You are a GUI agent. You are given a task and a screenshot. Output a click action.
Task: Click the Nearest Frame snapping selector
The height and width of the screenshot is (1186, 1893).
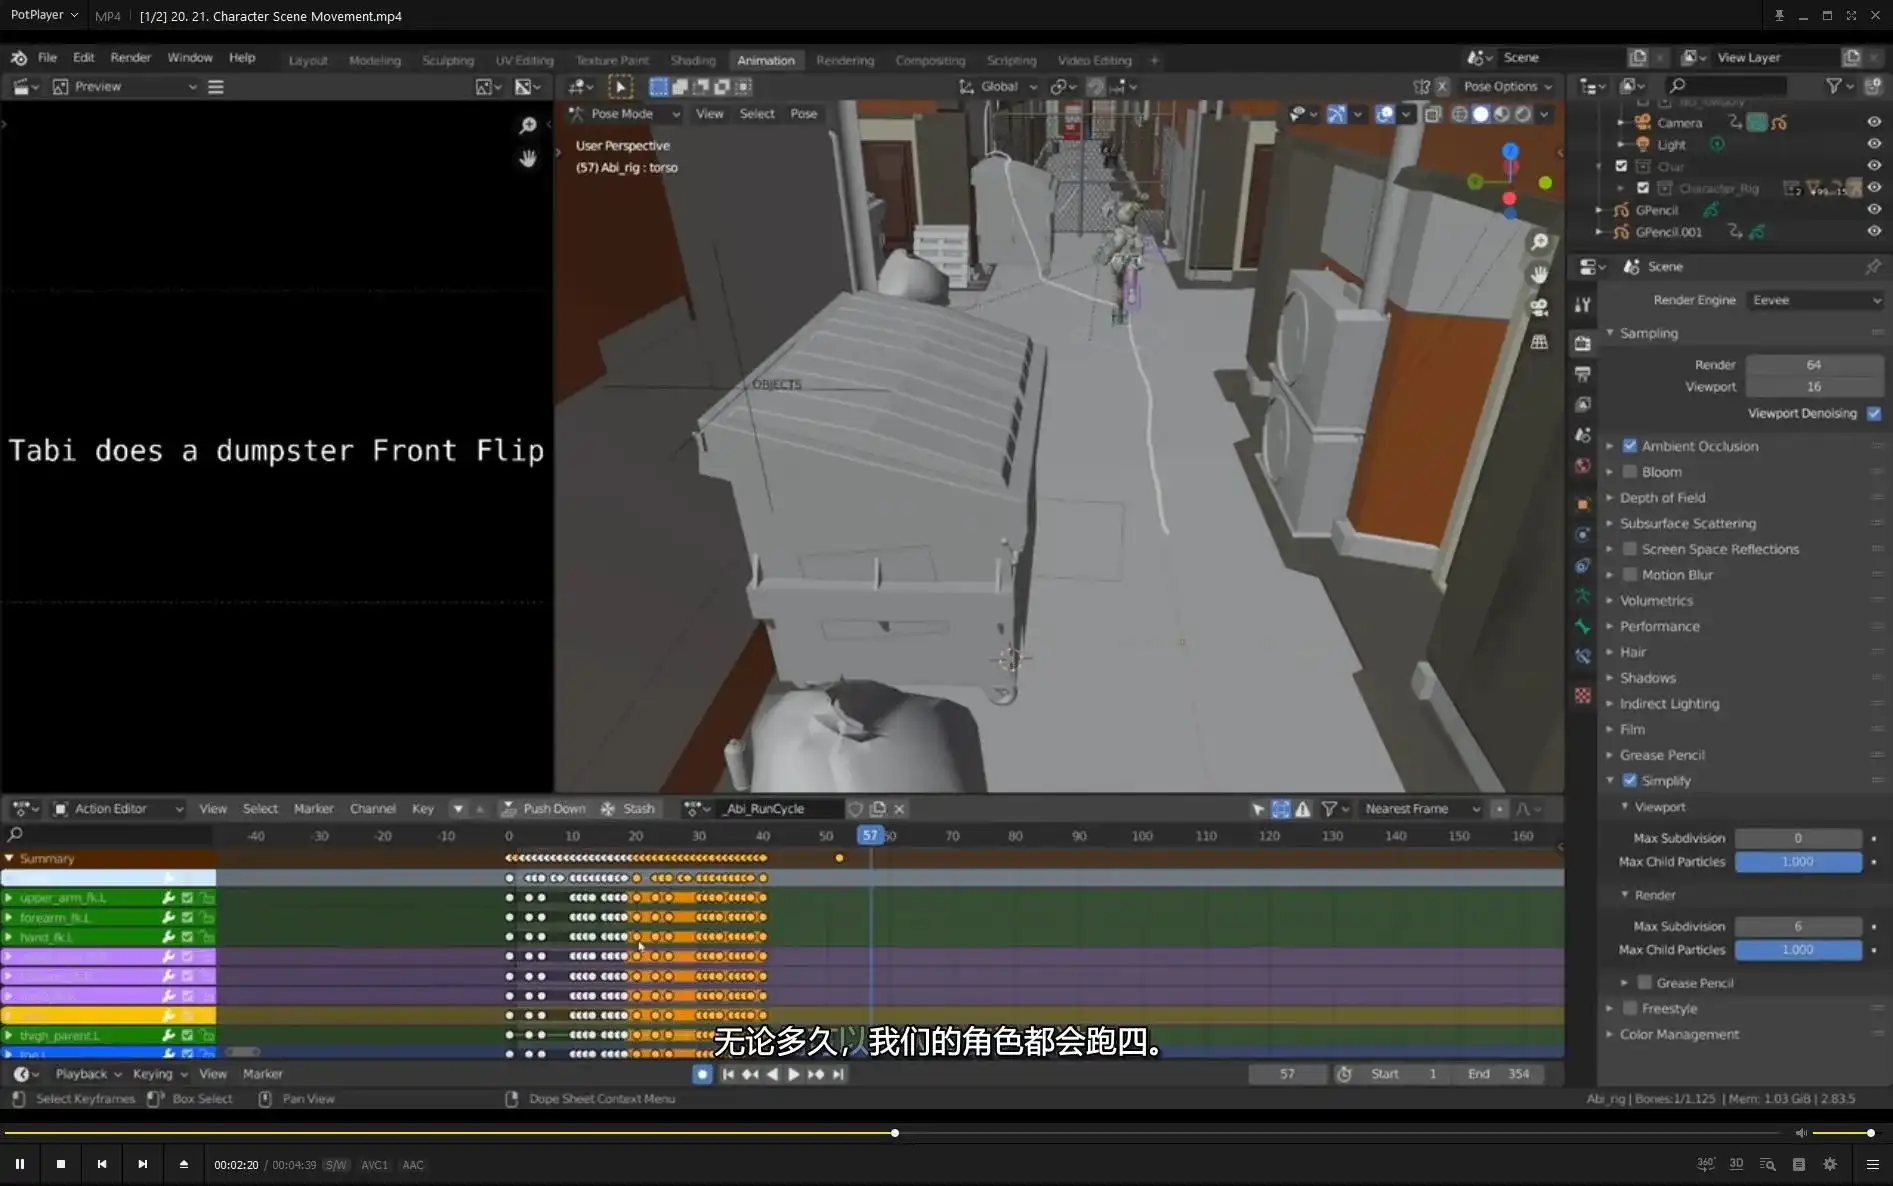[x=1420, y=808]
